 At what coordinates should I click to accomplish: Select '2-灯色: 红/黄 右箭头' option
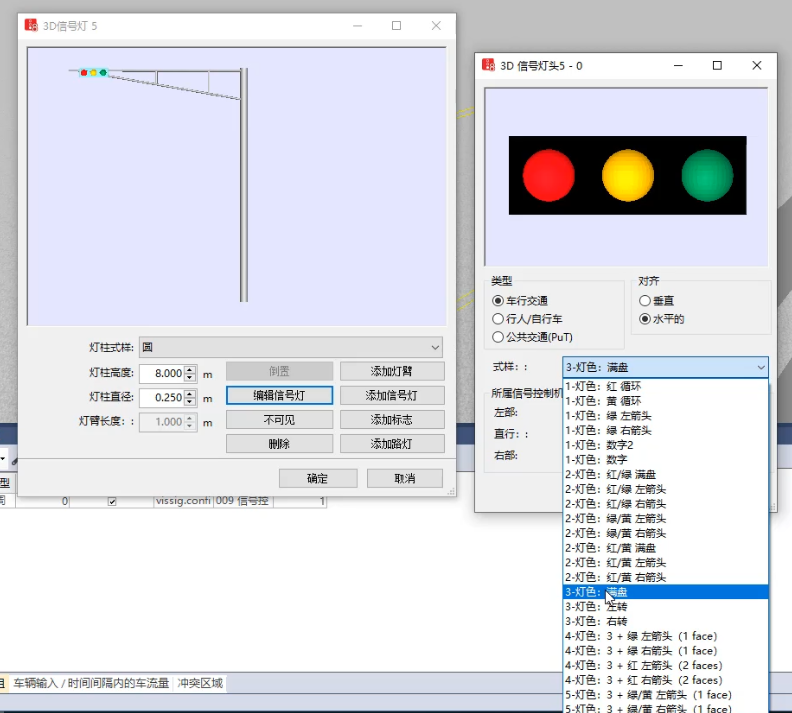[x=665, y=577]
